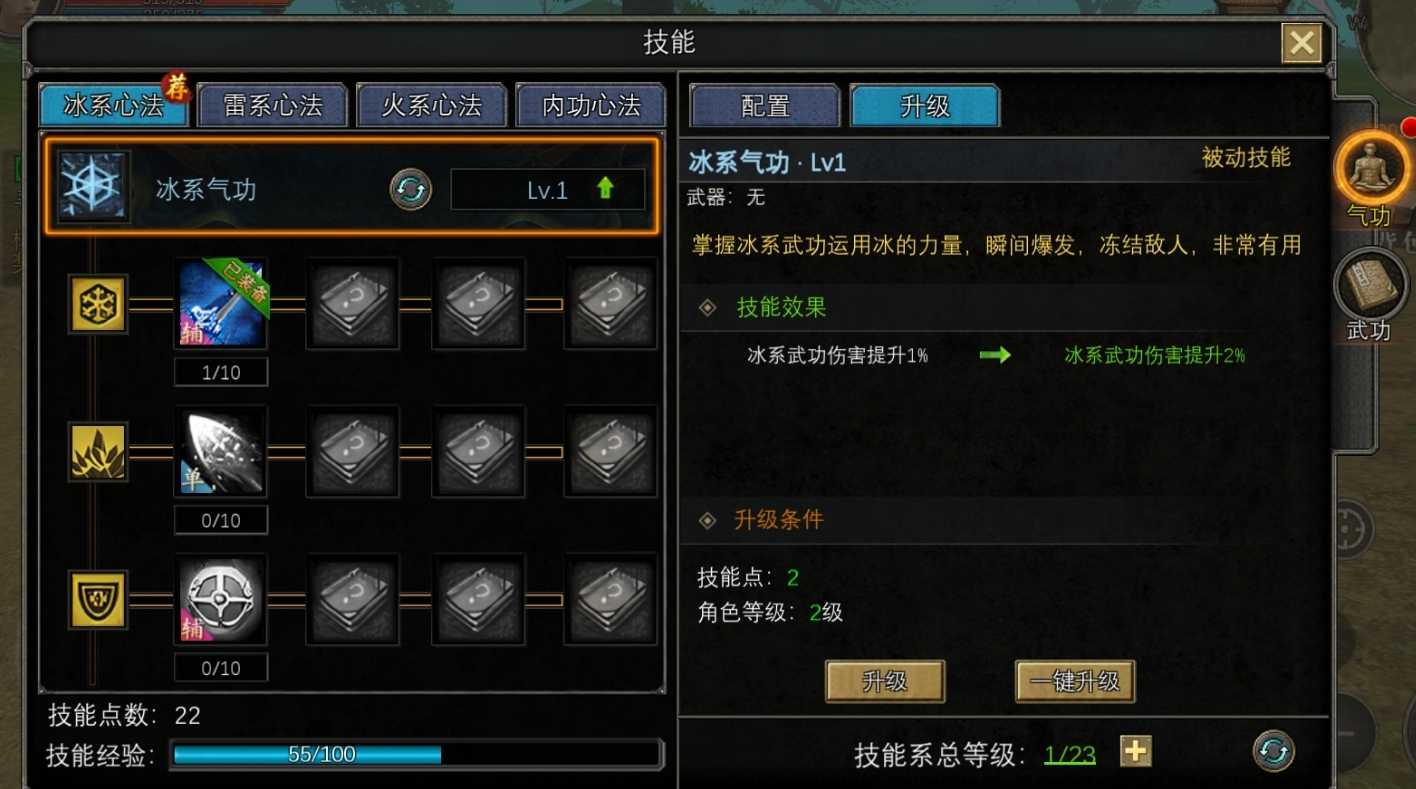Click the refresh icon beside 冰系气功

coord(410,189)
